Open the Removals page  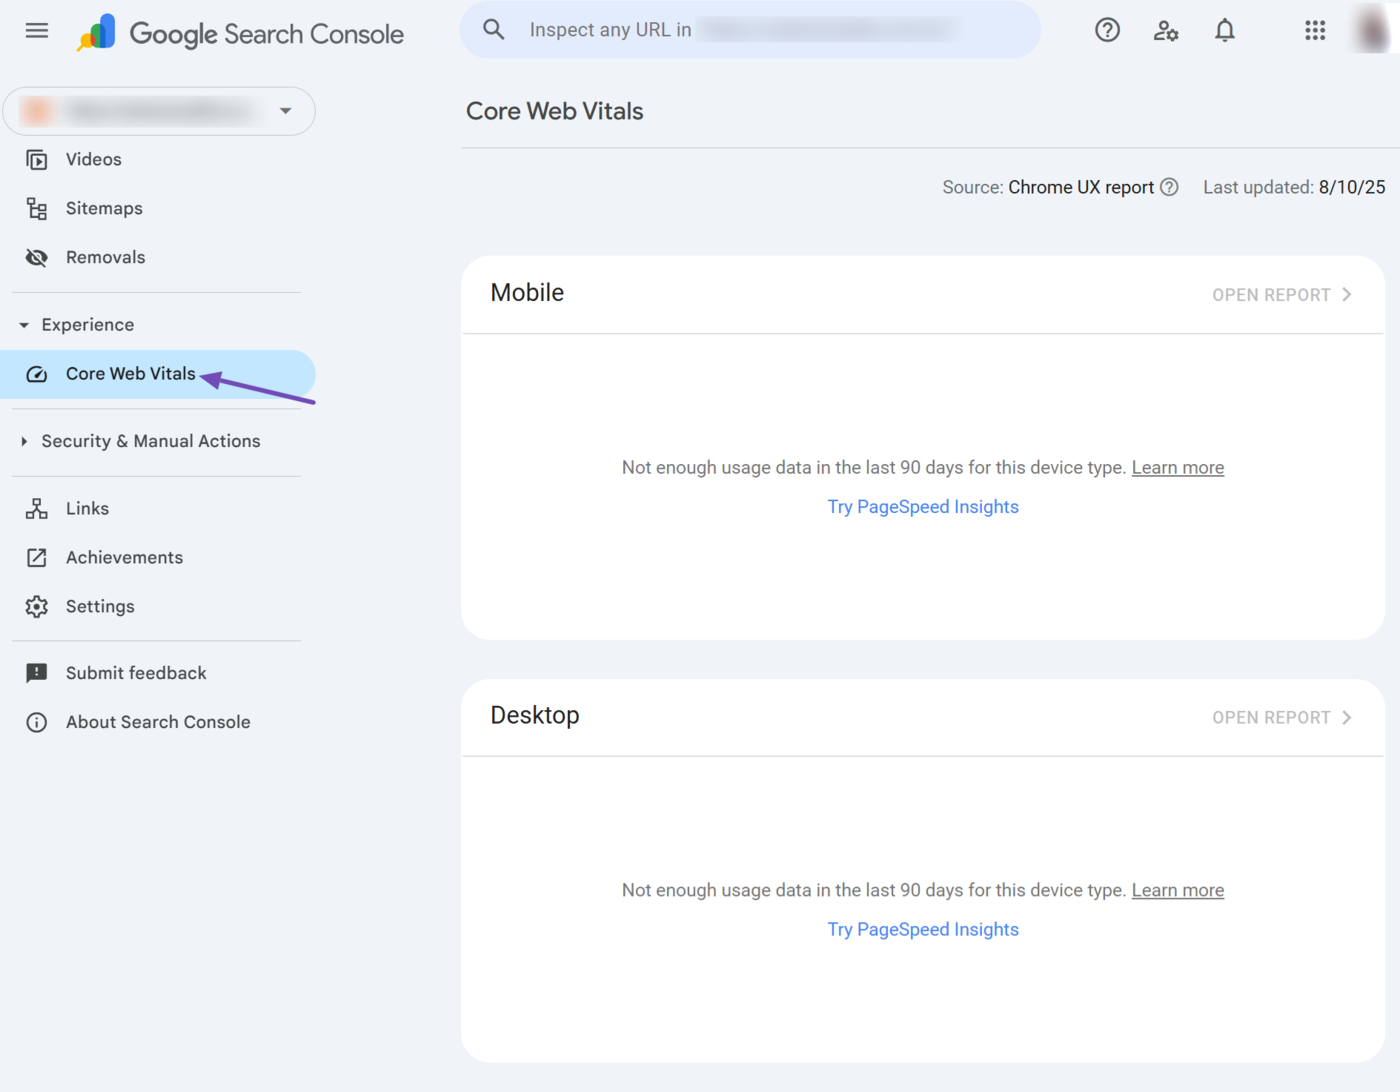(x=105, y=257)
